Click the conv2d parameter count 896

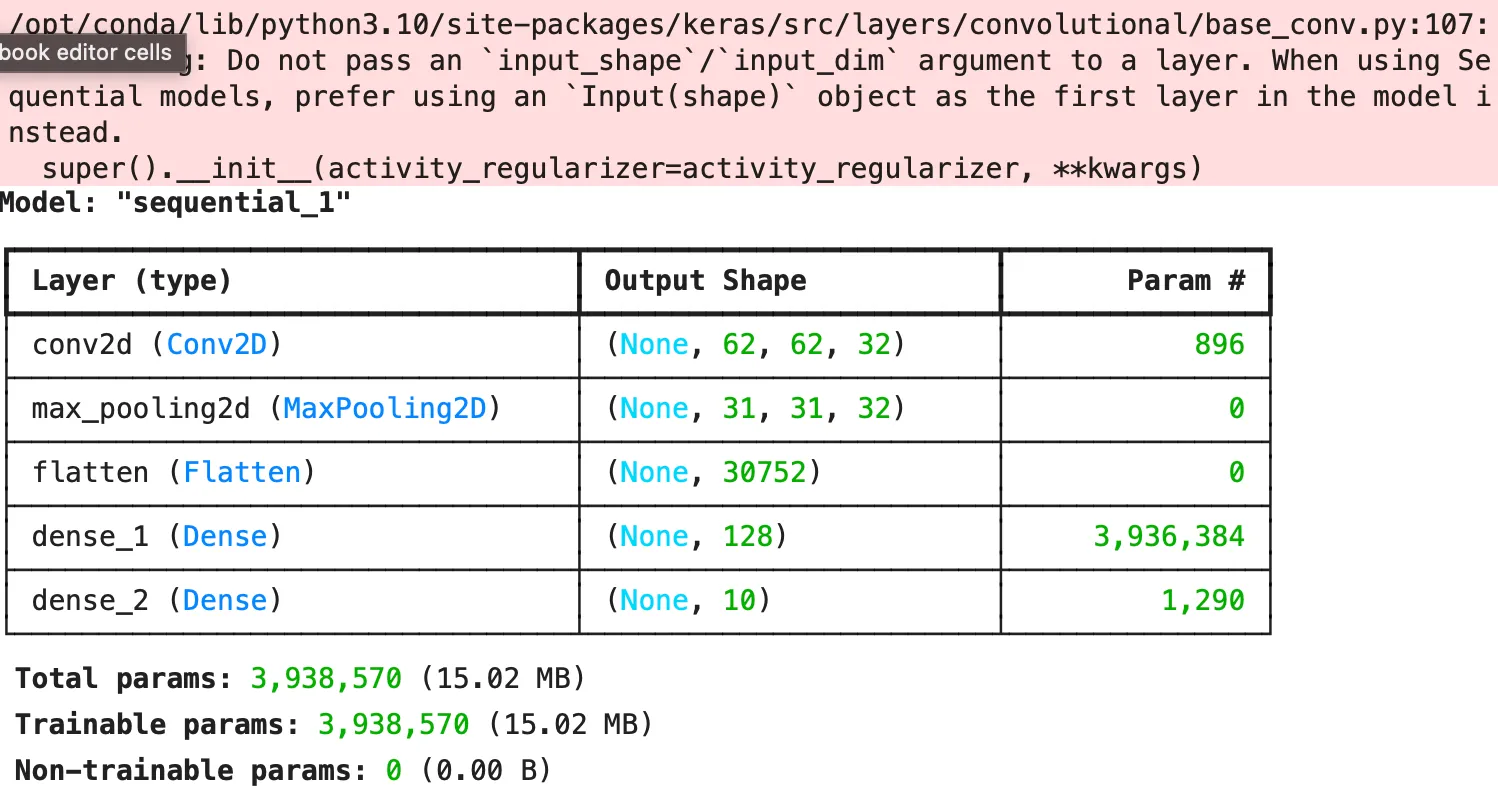1219,345
